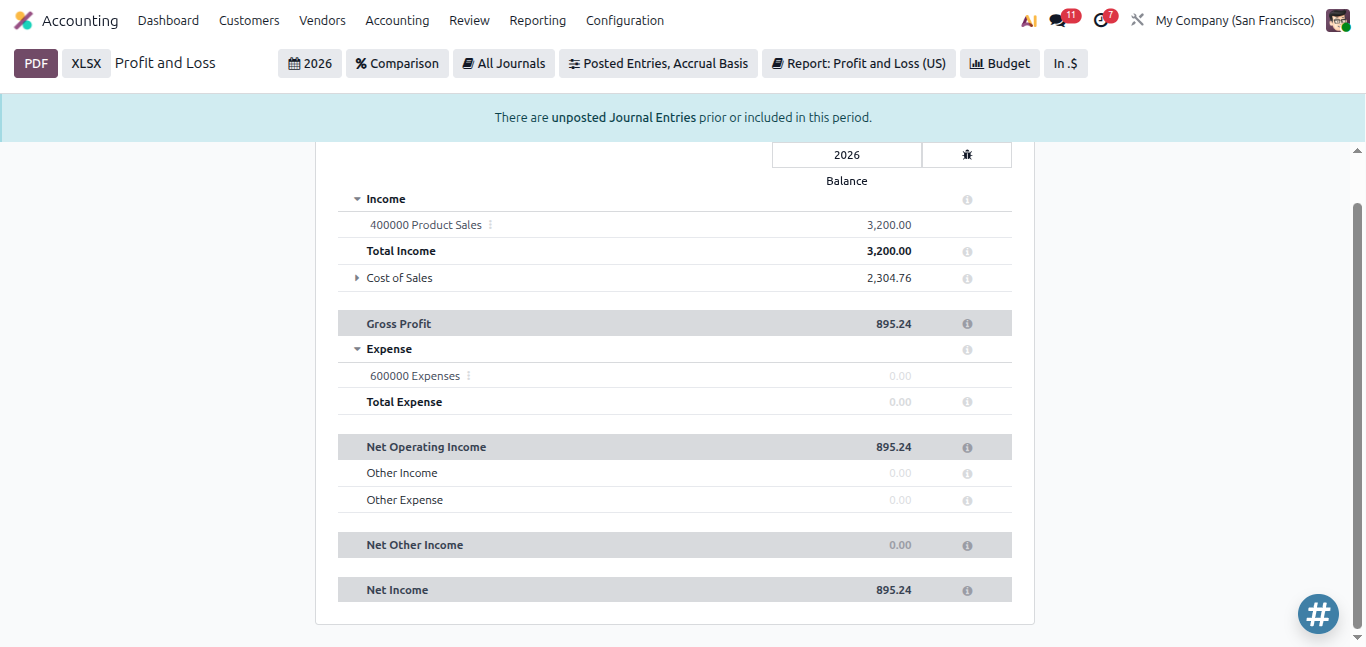Open the messages chat bubble icon

click(x=1057, y=20)
